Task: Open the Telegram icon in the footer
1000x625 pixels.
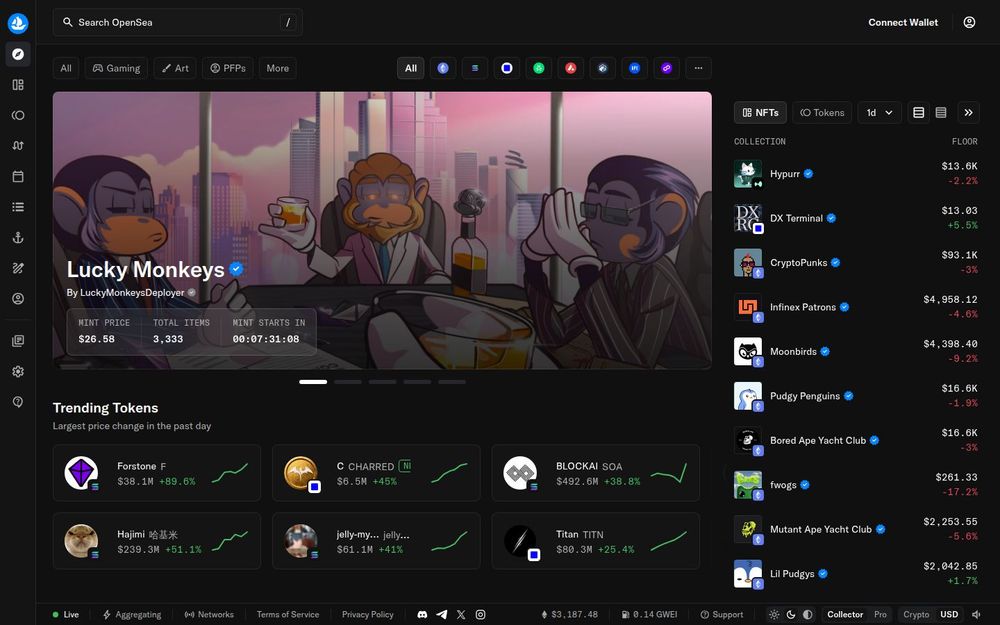Action: coord(441,615)
